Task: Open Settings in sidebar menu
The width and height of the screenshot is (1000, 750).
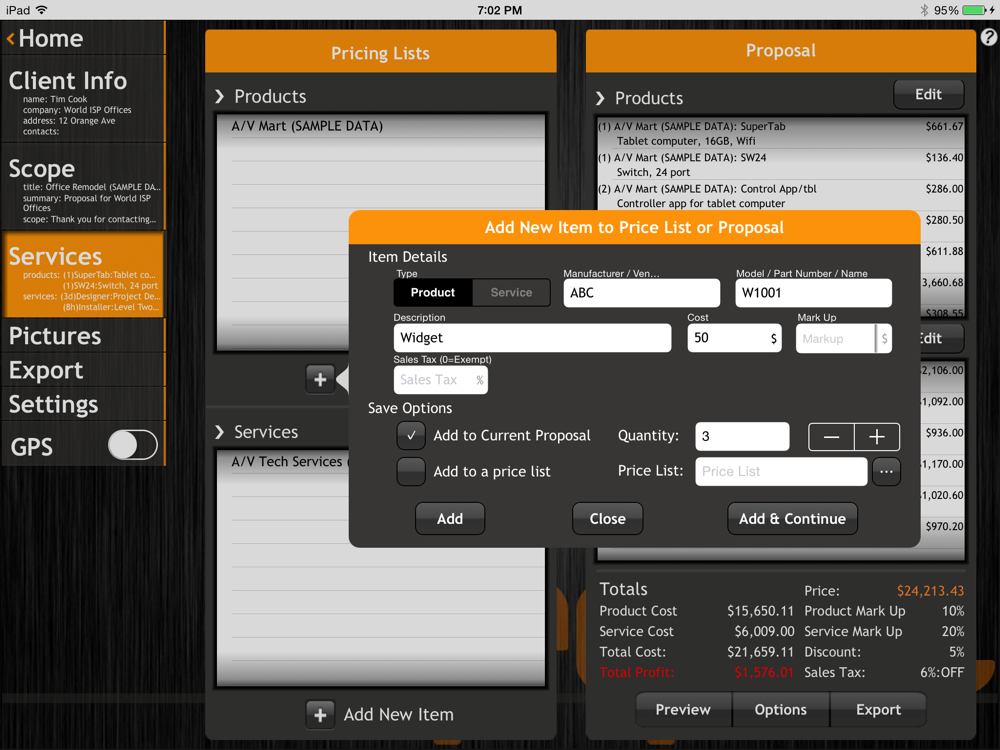Action: point(54,405)
